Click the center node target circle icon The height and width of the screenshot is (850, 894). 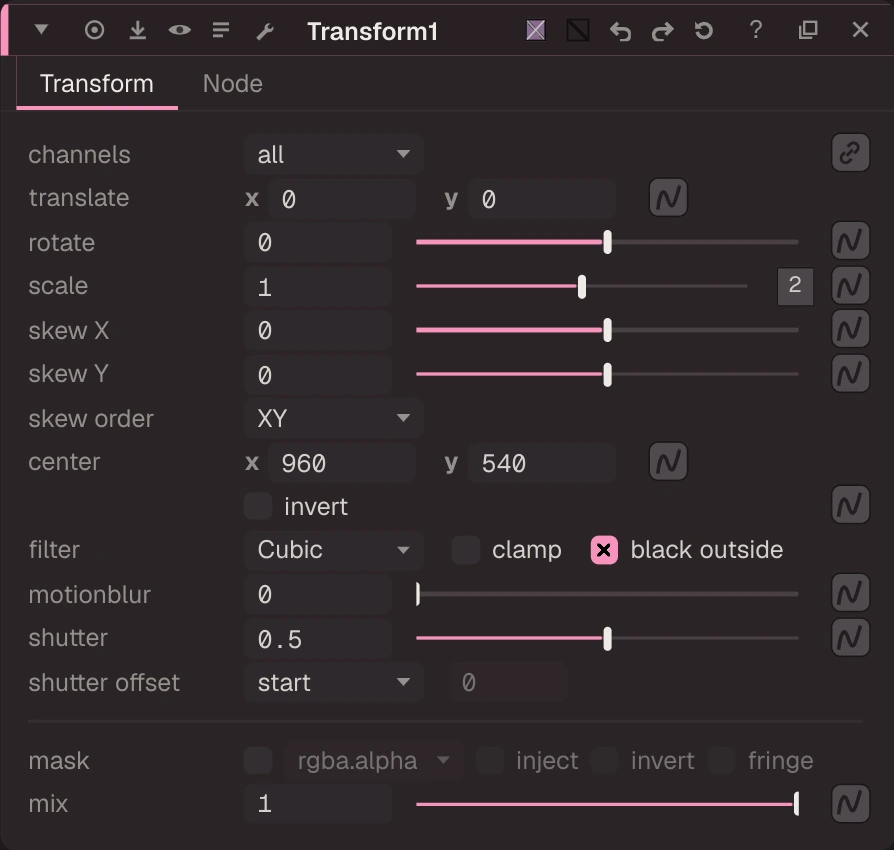(95, 30)
